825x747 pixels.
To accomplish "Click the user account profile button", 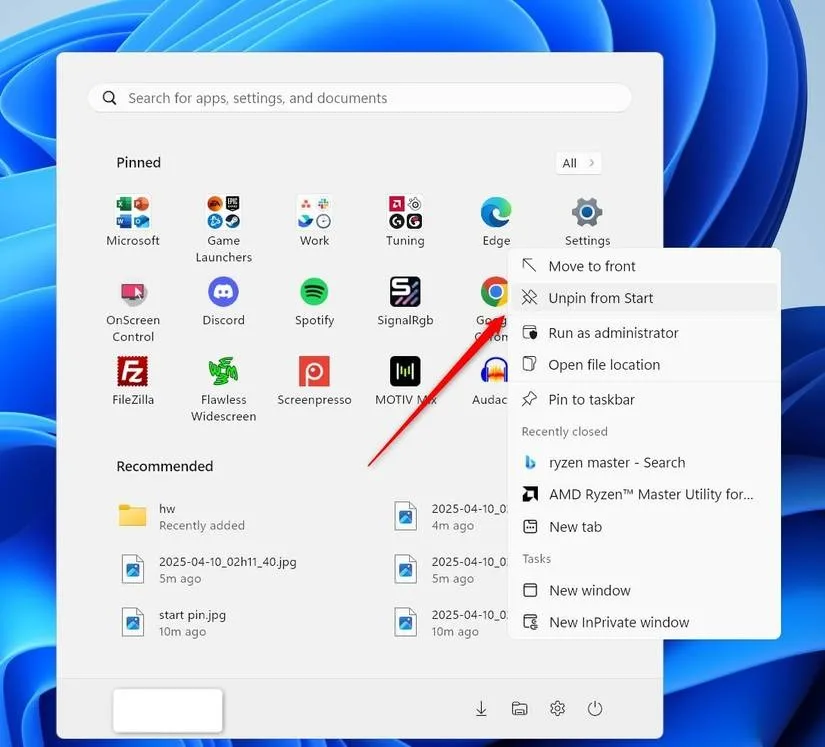I will coord(168,710).
